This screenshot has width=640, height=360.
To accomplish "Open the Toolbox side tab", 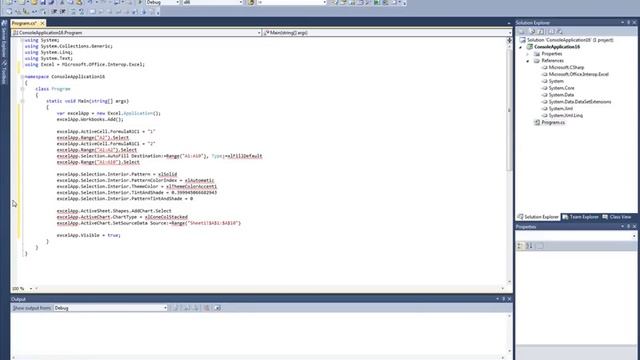I will [4, 73].
